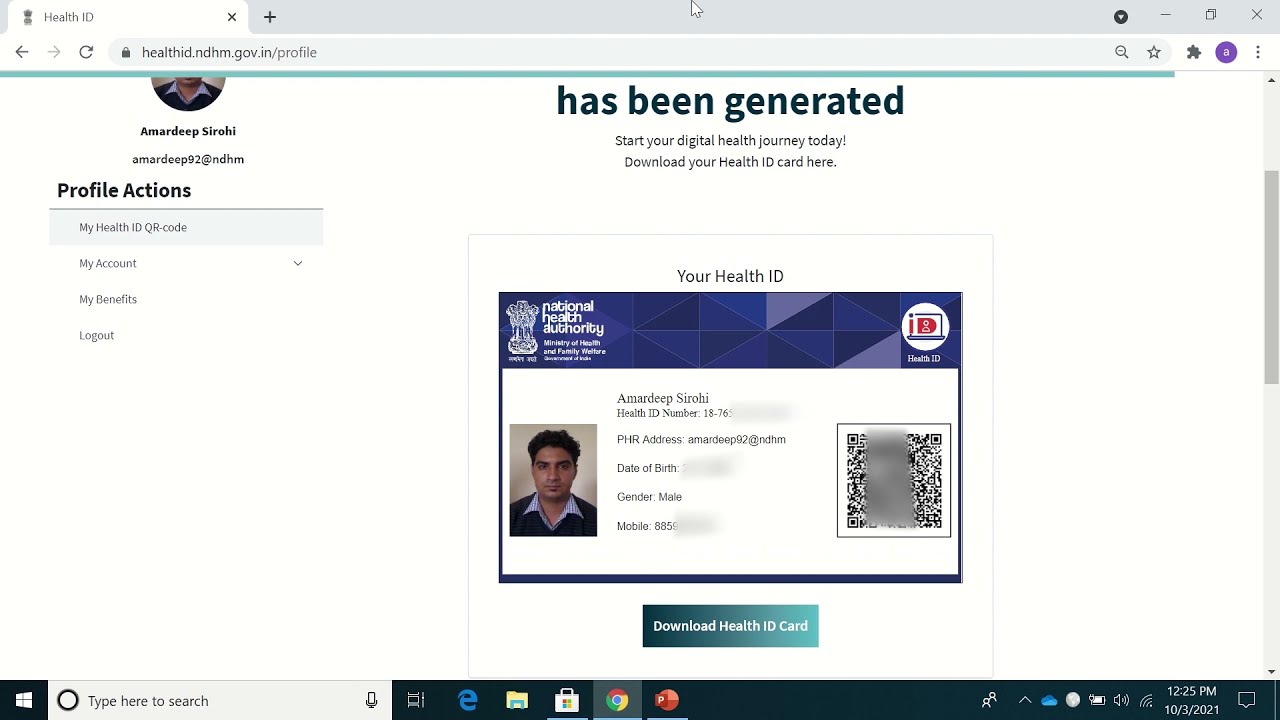Open Microsoft Store from taskbar

[567, 701]
